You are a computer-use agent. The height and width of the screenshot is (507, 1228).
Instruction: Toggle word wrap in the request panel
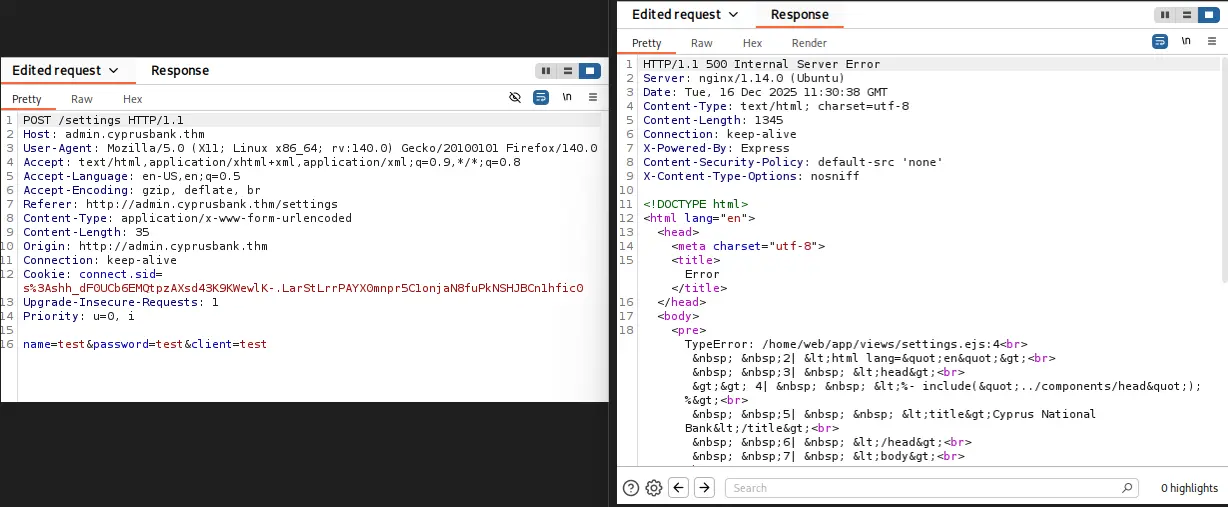[541, 98]
